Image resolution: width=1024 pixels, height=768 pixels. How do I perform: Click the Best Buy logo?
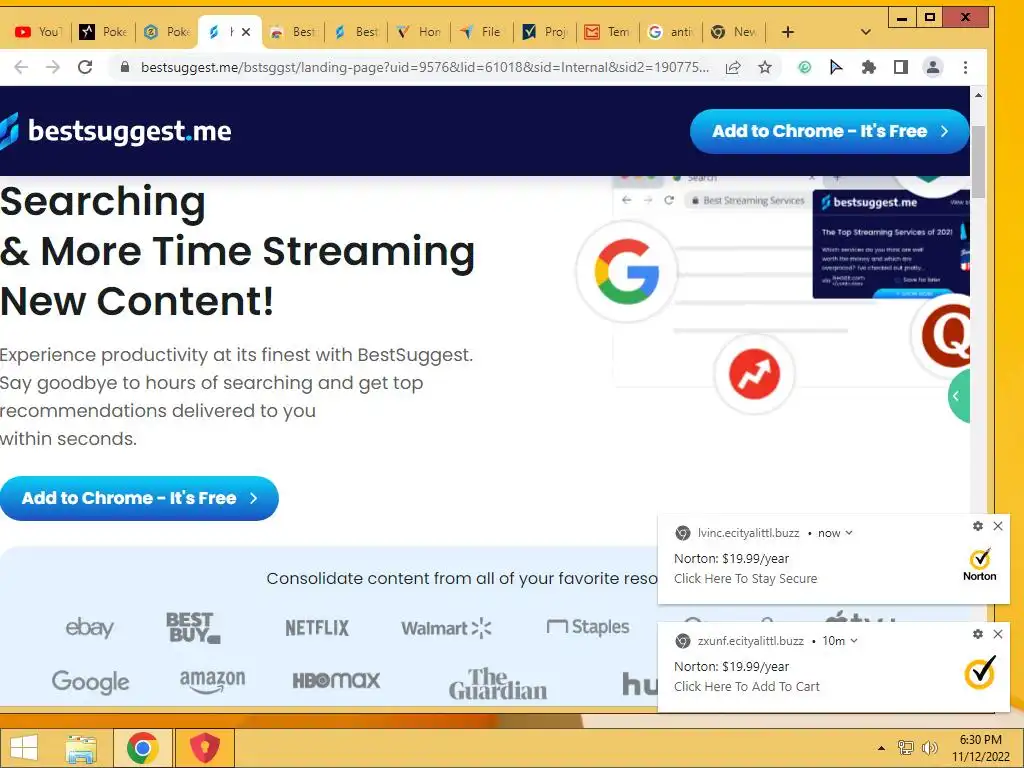[193, 628]
